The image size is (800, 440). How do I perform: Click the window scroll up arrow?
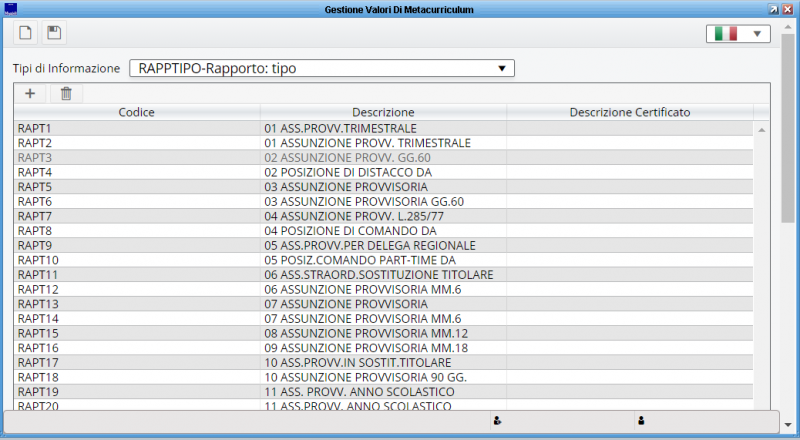point(788,27)
